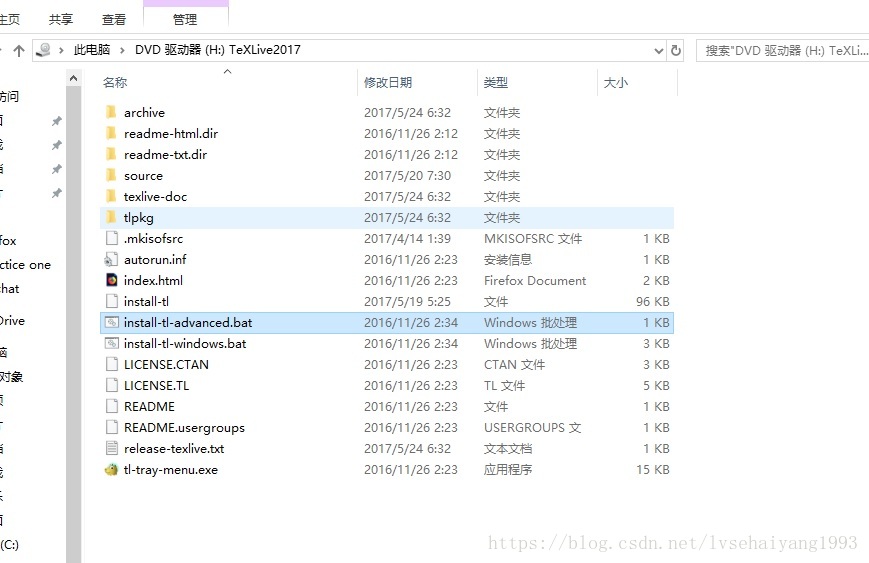Open the 管理 ribbon tab
This screenshot has width=869, height=563.
pos(185,19)
